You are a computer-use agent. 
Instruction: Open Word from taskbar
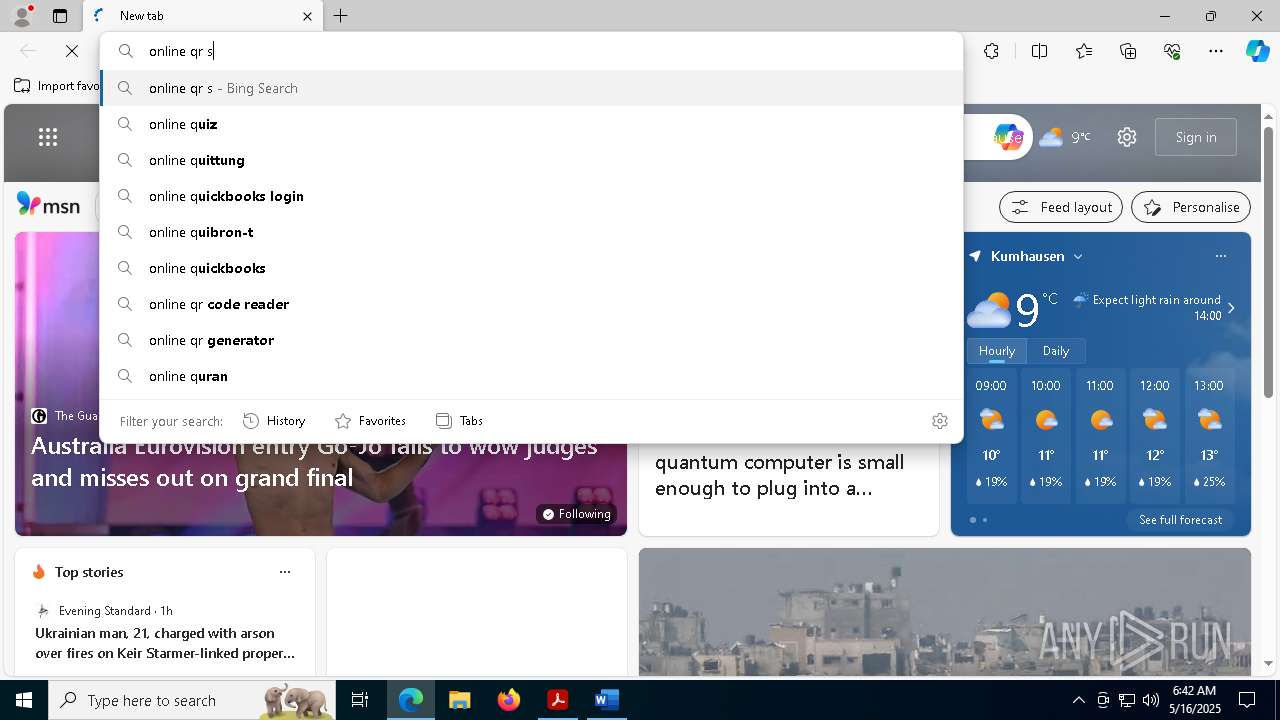pyautogui.click(x=606, y=700)
